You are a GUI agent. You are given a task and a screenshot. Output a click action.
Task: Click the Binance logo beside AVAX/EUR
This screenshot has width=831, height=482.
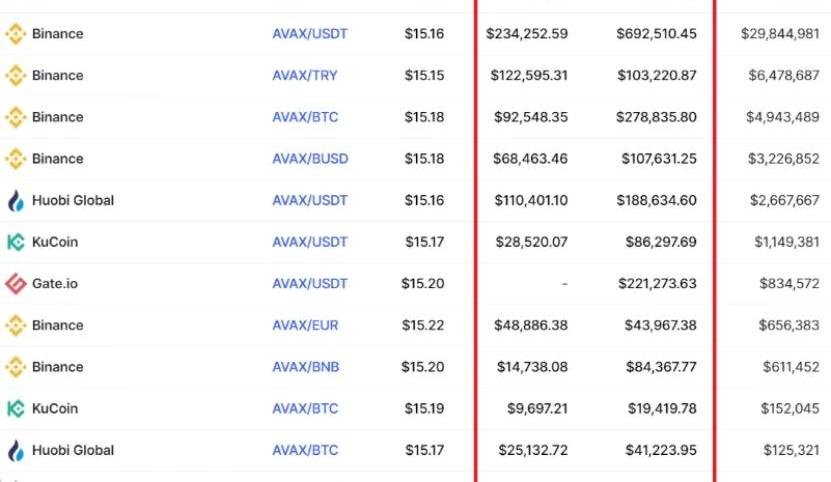15,326
